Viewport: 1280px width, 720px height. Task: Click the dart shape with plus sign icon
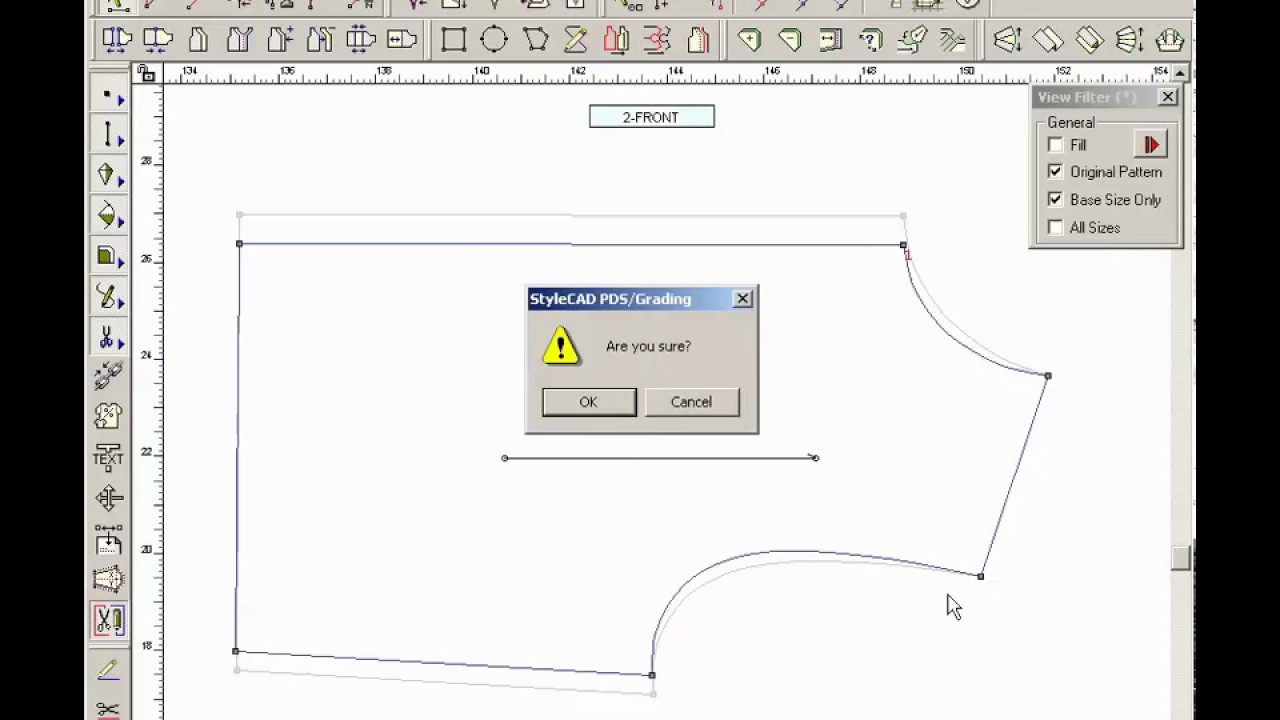[x=749, y=40]
